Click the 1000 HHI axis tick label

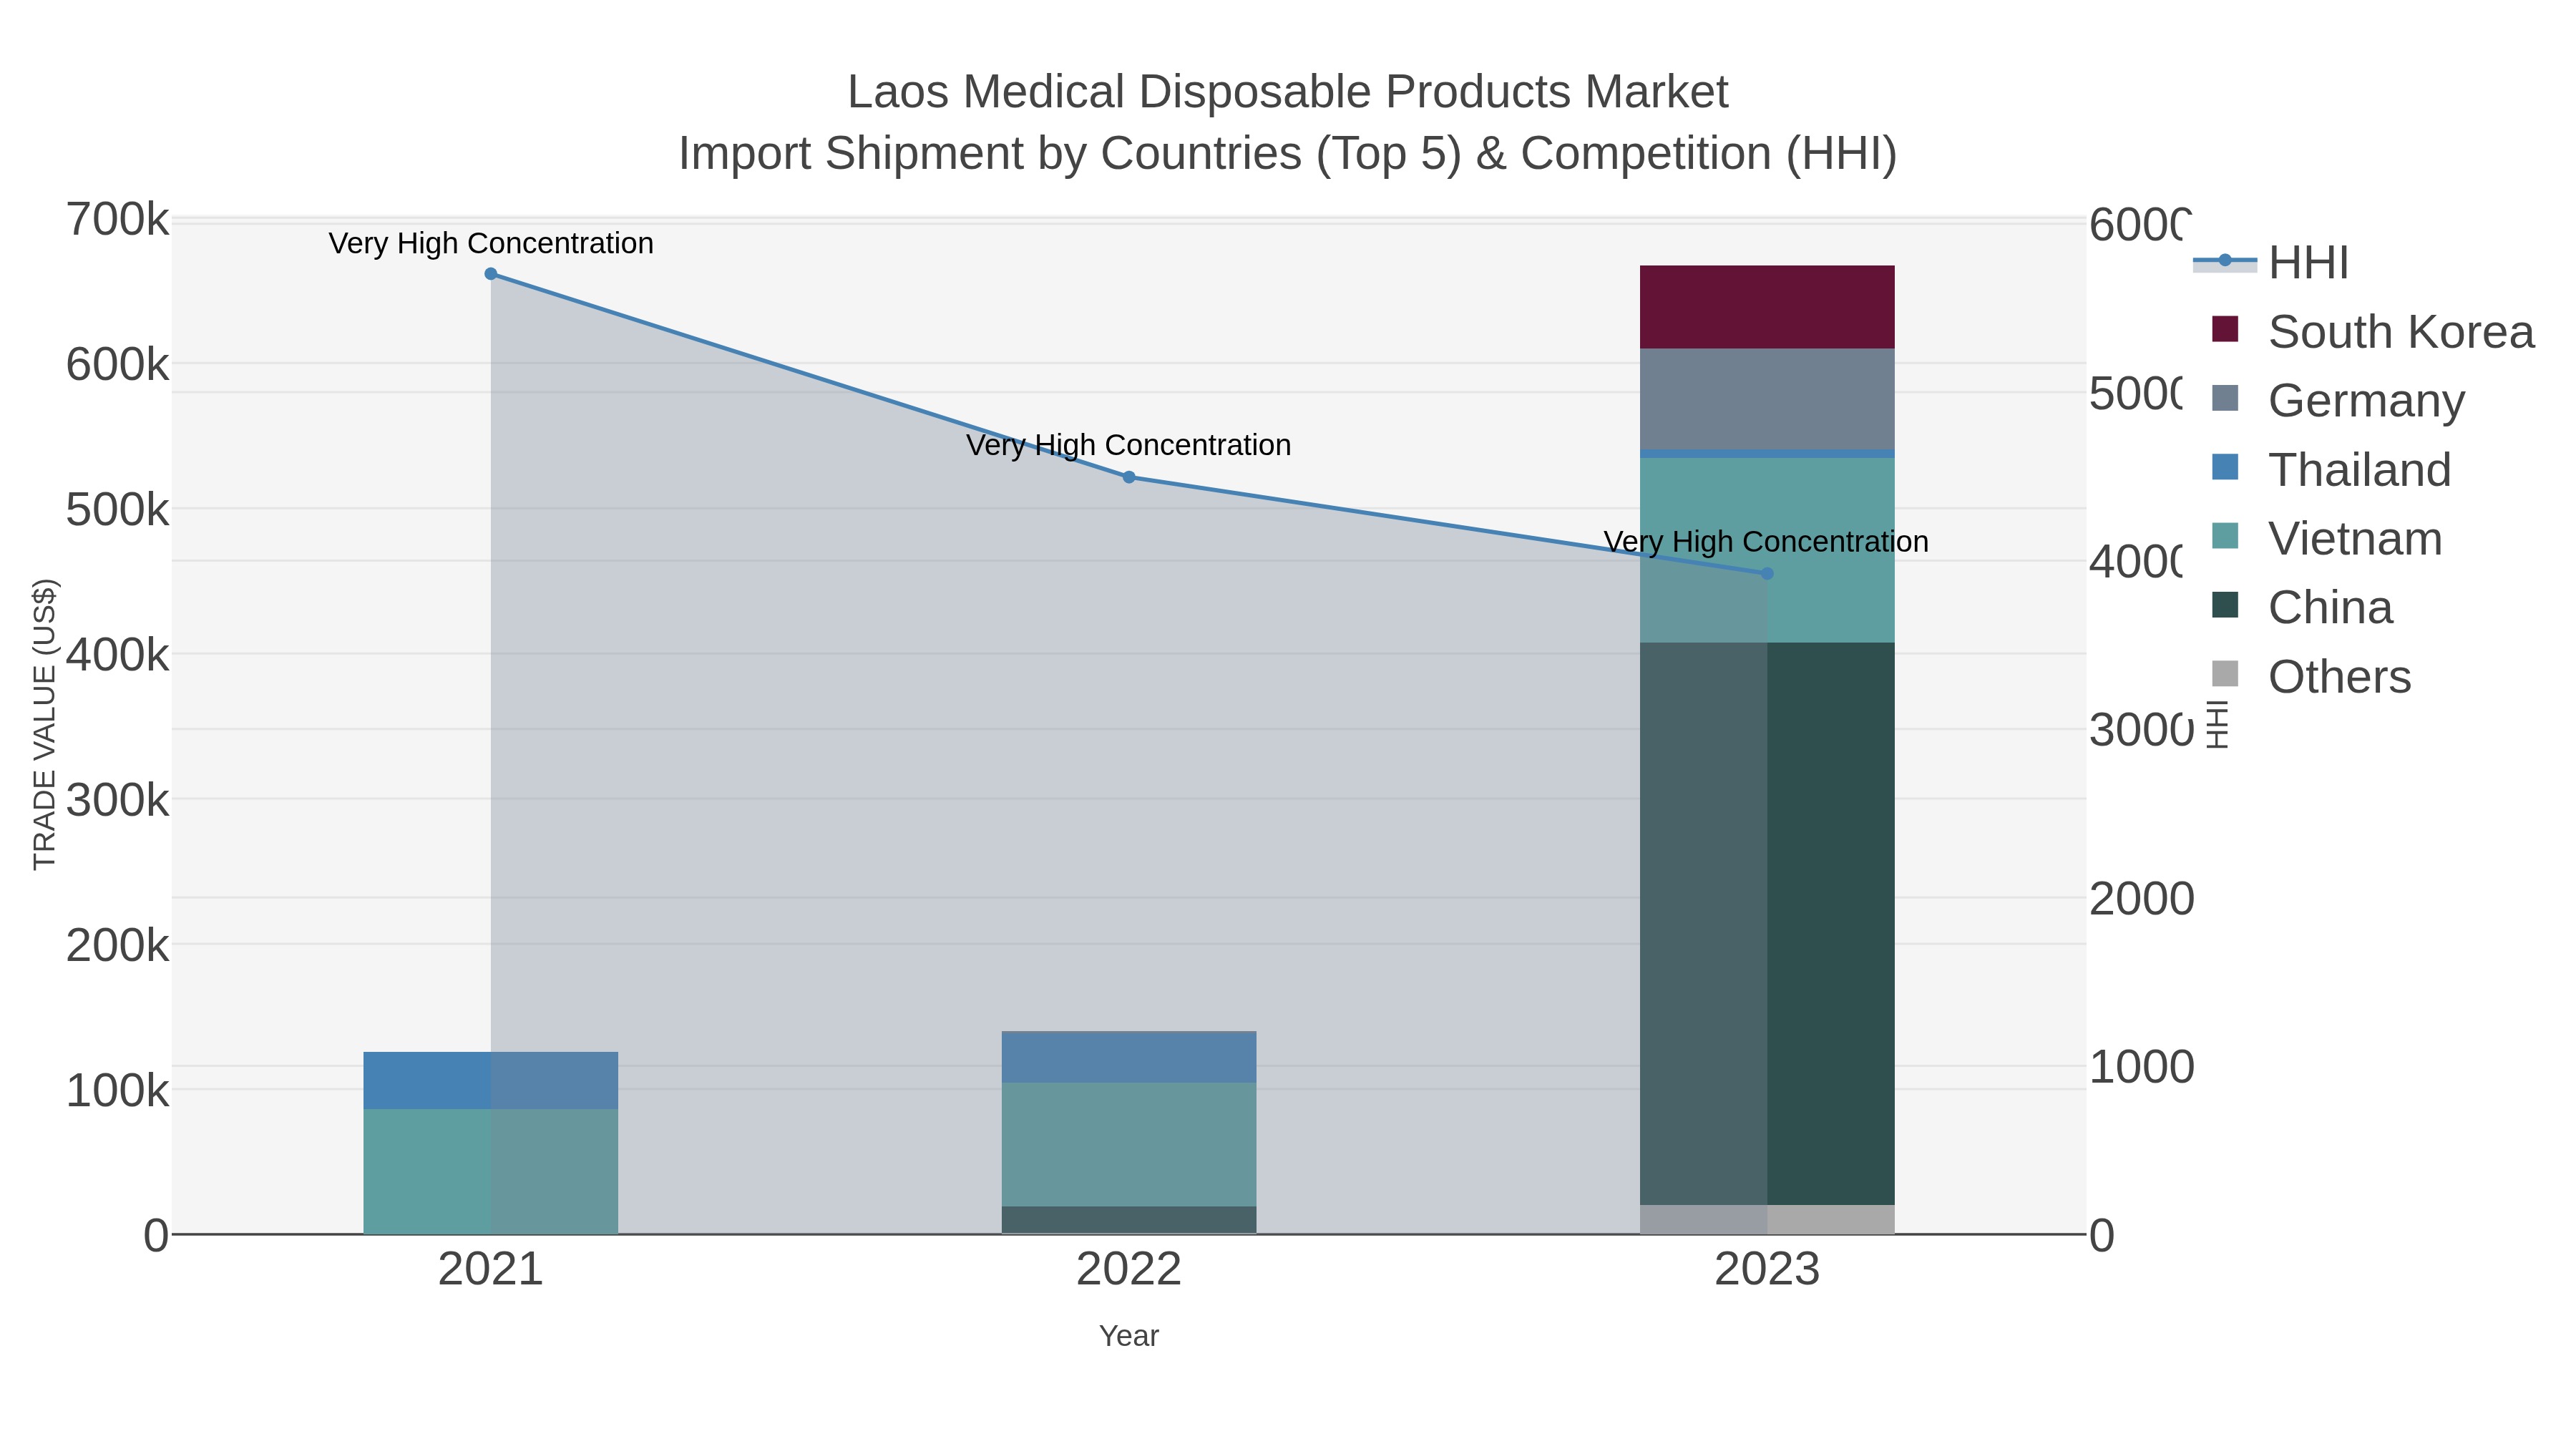pos(2141,1067)
